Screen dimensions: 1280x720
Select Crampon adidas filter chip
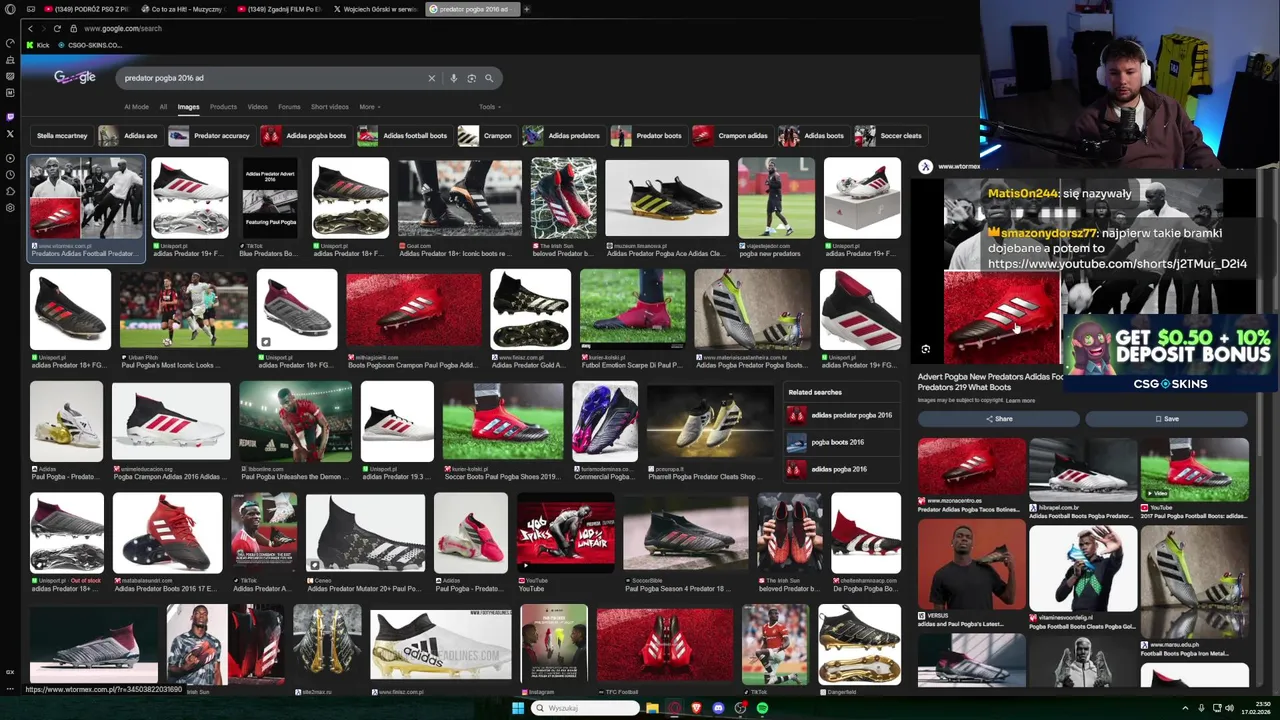pos(733,136)
